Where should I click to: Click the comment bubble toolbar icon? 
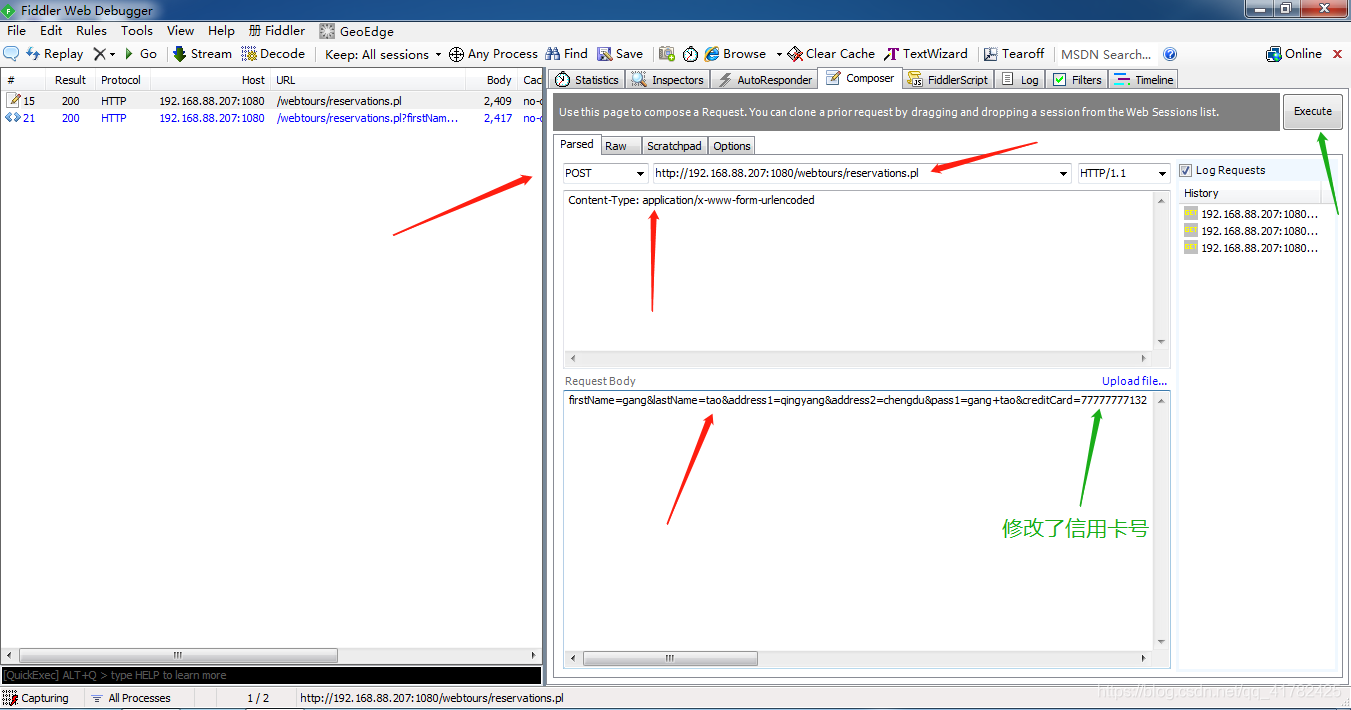point(12,54)
